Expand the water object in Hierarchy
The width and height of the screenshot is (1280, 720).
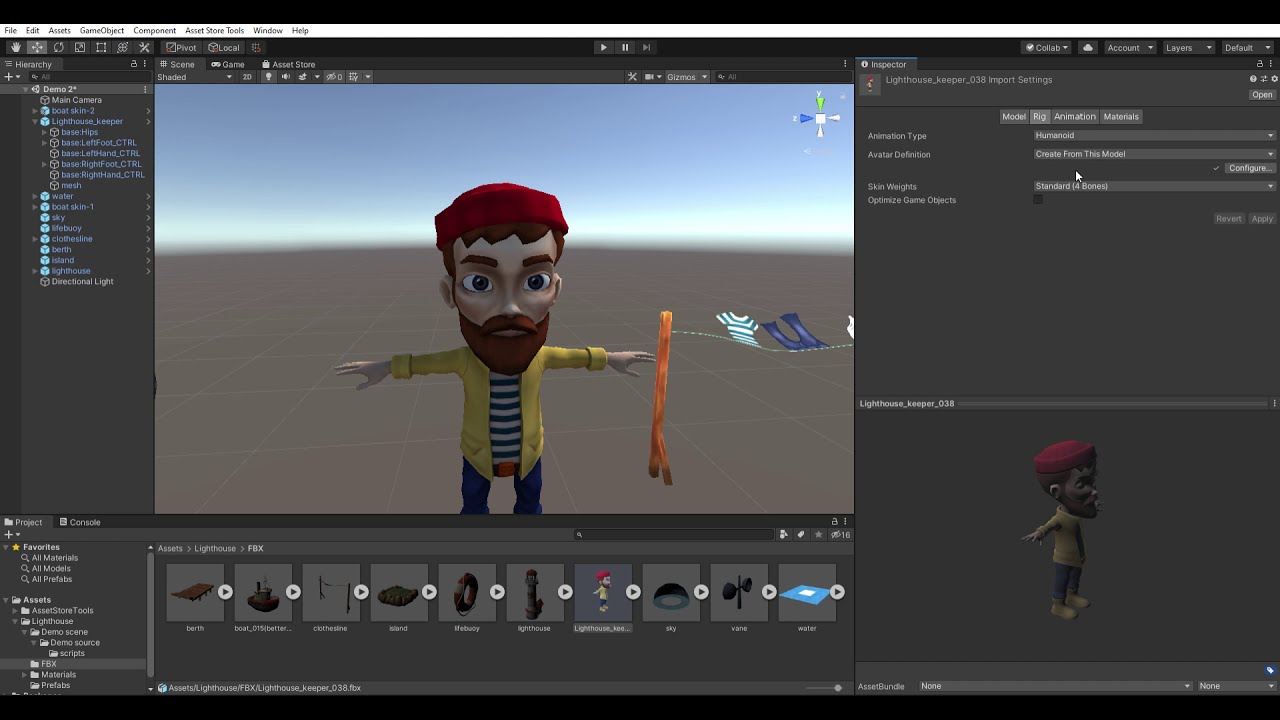[x=35, y=196]
